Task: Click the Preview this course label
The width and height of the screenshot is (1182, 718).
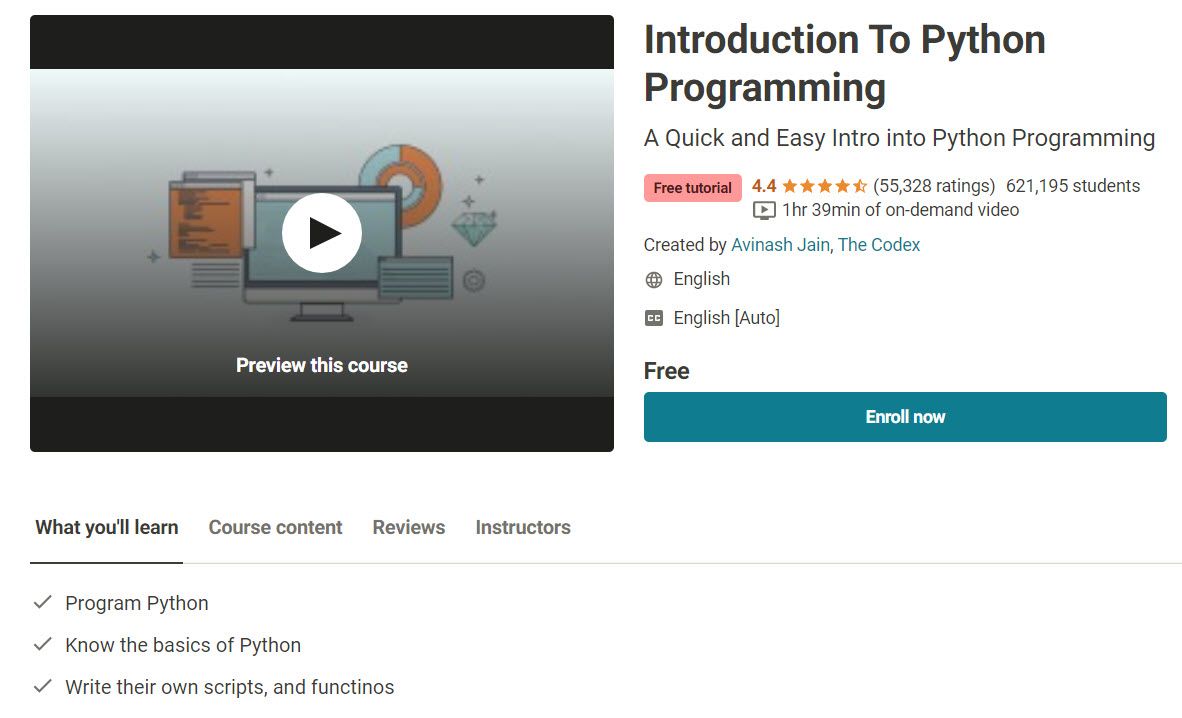Action: (x=322, y=365)
